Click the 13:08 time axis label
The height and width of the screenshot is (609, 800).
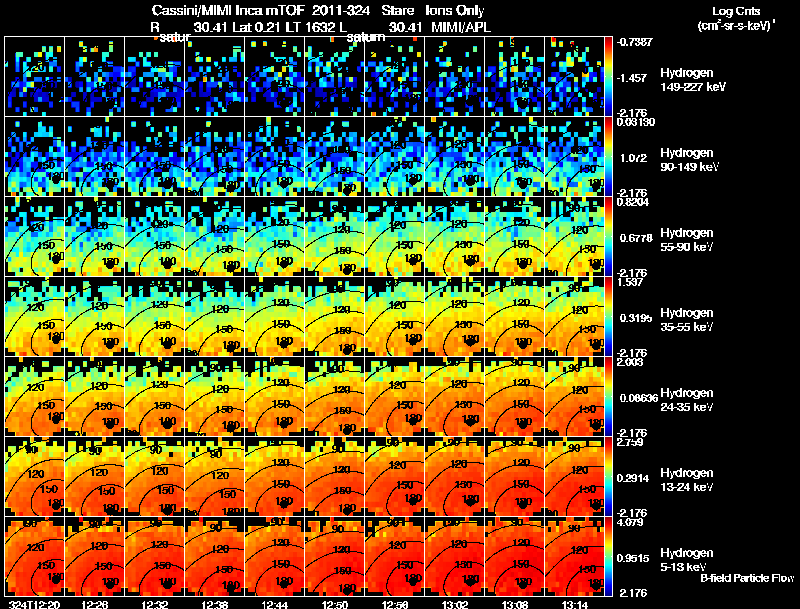coord(515,604)
